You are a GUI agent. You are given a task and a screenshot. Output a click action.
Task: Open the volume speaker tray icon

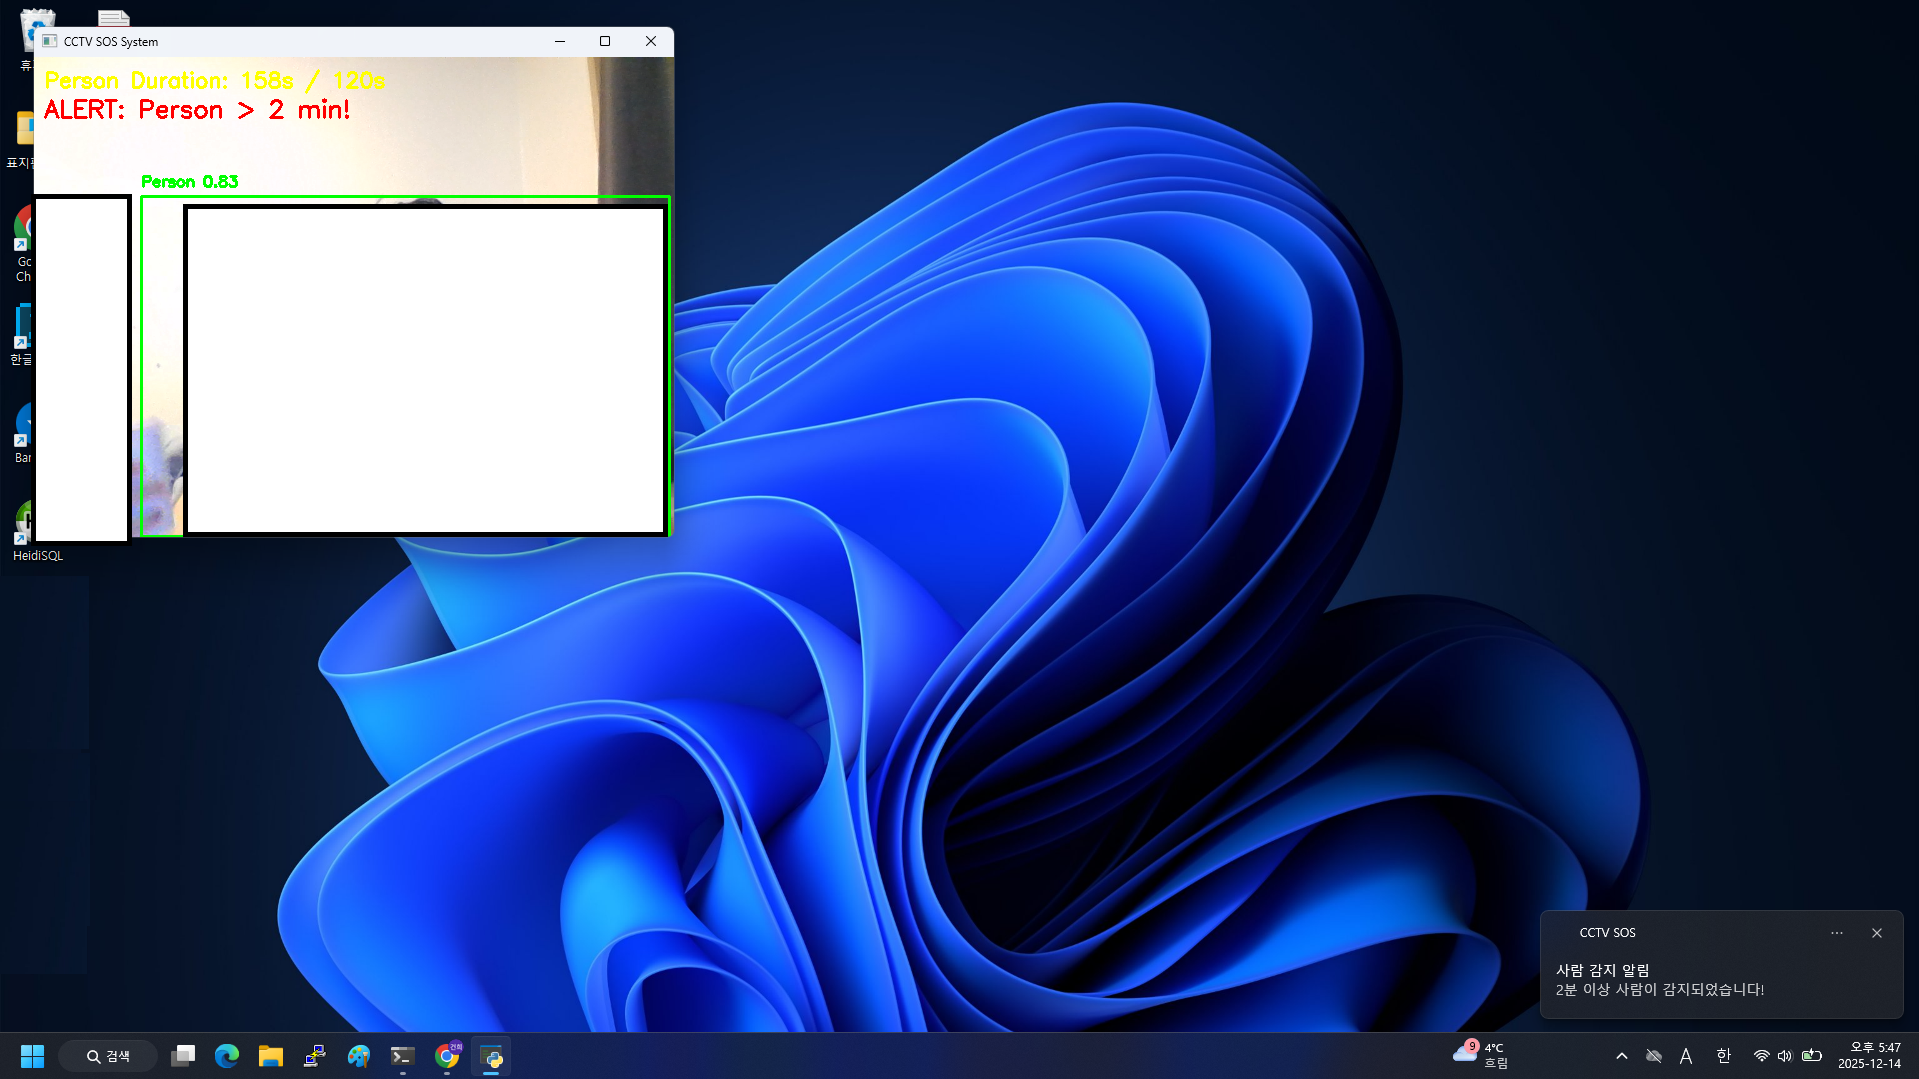point(1785,1056)
